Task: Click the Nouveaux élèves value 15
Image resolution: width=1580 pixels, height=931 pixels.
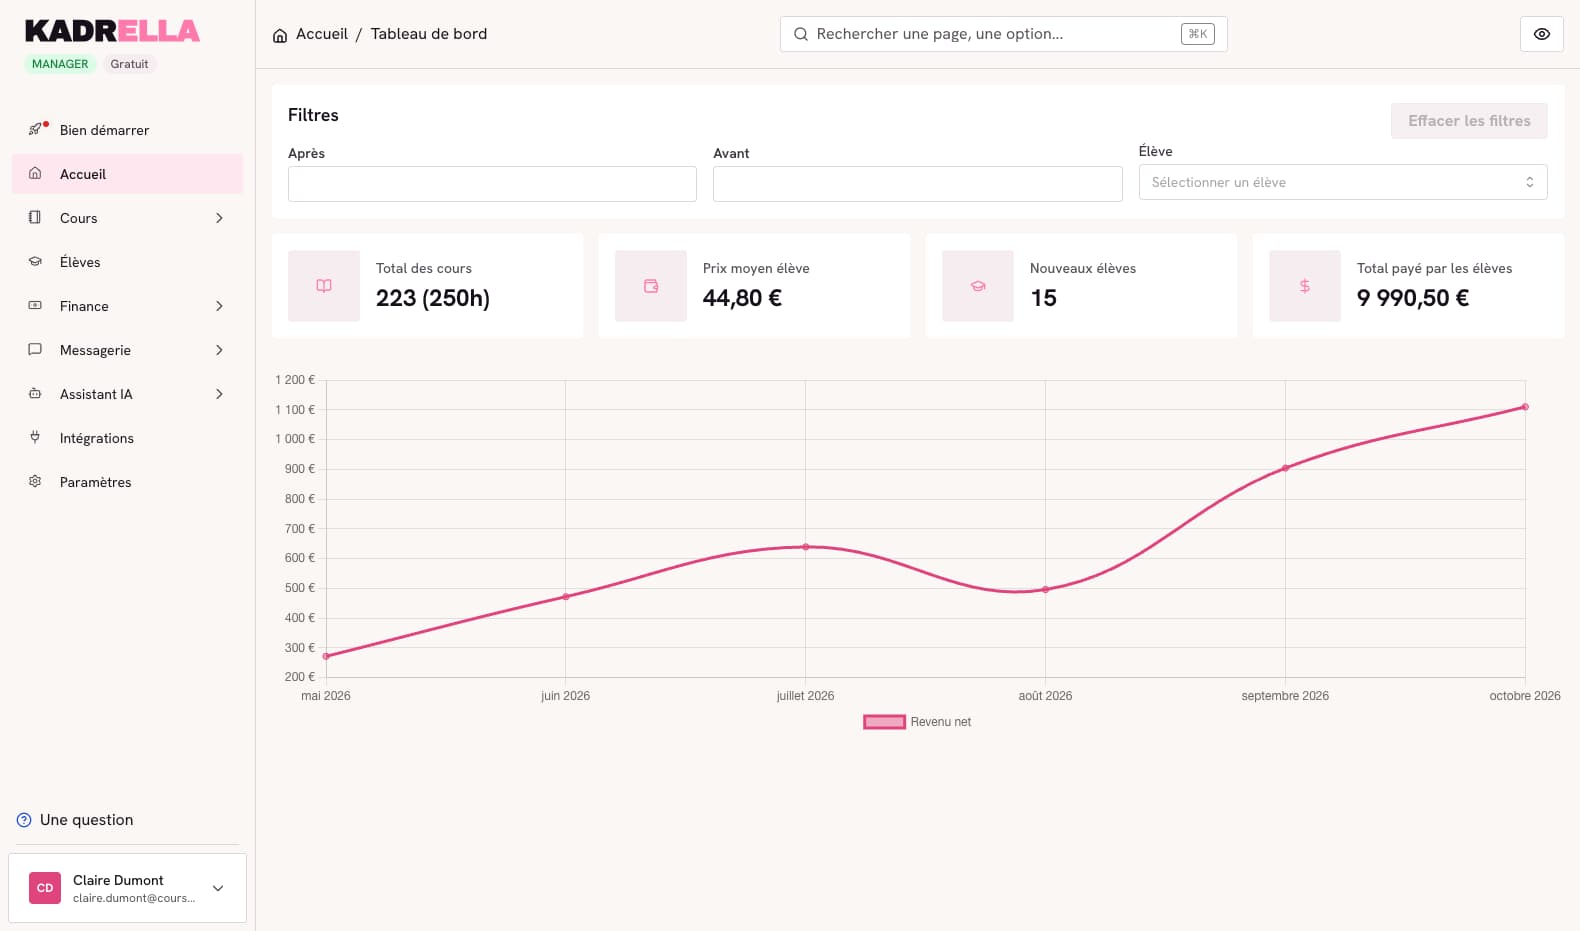Action: tap(1043, 298)
